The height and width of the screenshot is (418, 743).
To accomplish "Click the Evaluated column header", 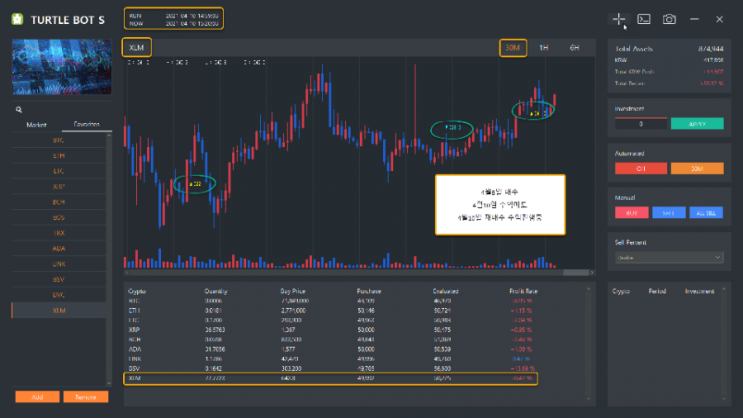I will [445, 291].
